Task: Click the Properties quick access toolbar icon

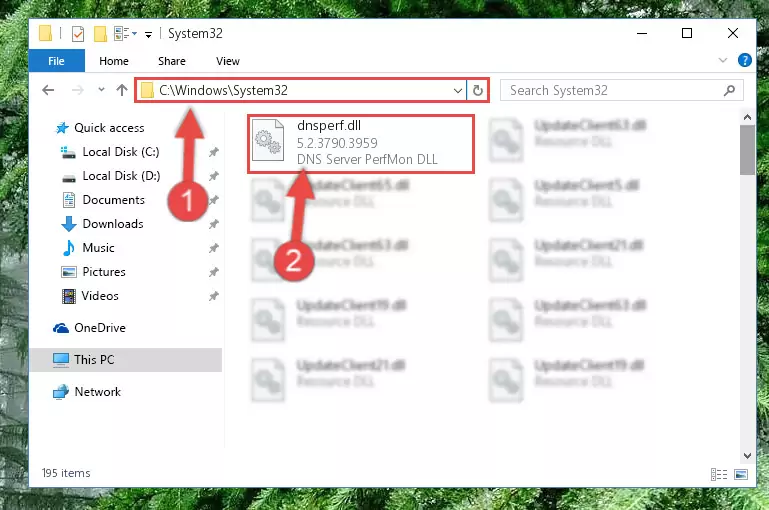Action: point(77,34)
